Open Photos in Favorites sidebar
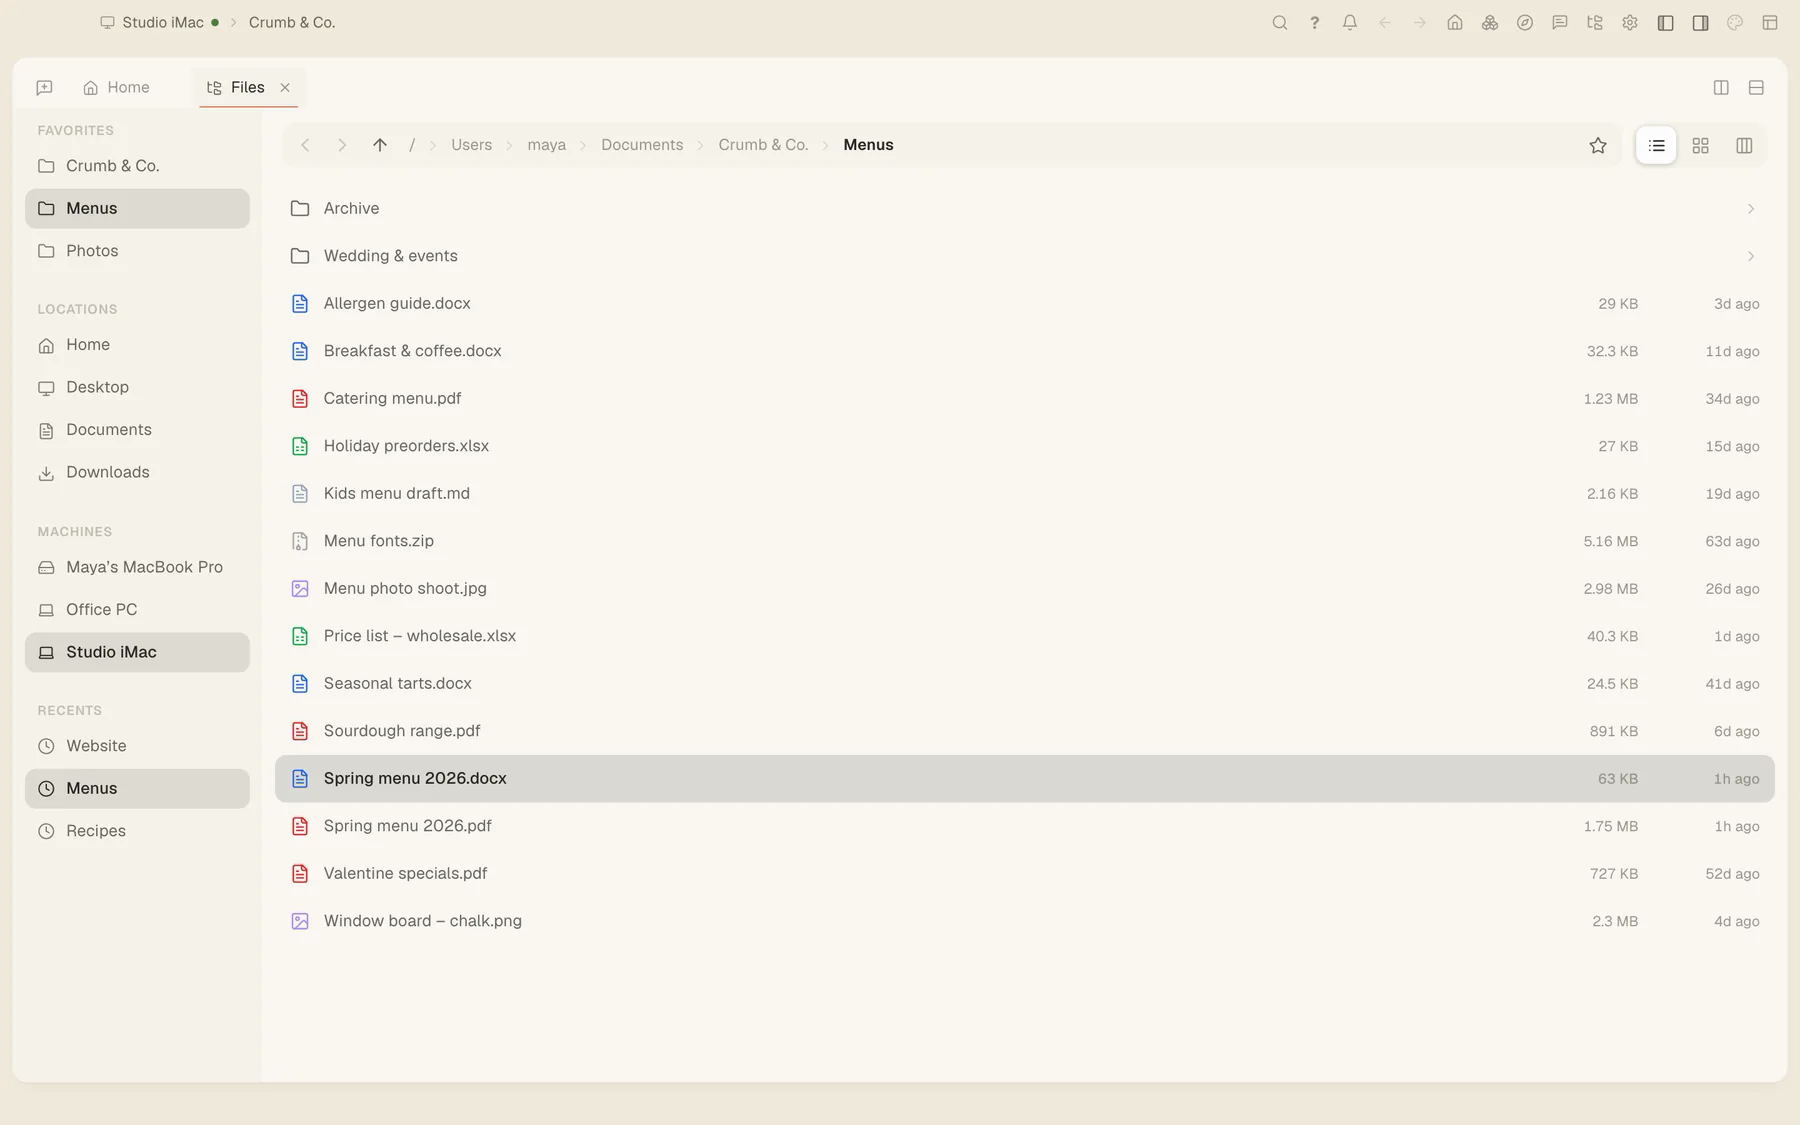1800x1125 pixels. [137, 251]
